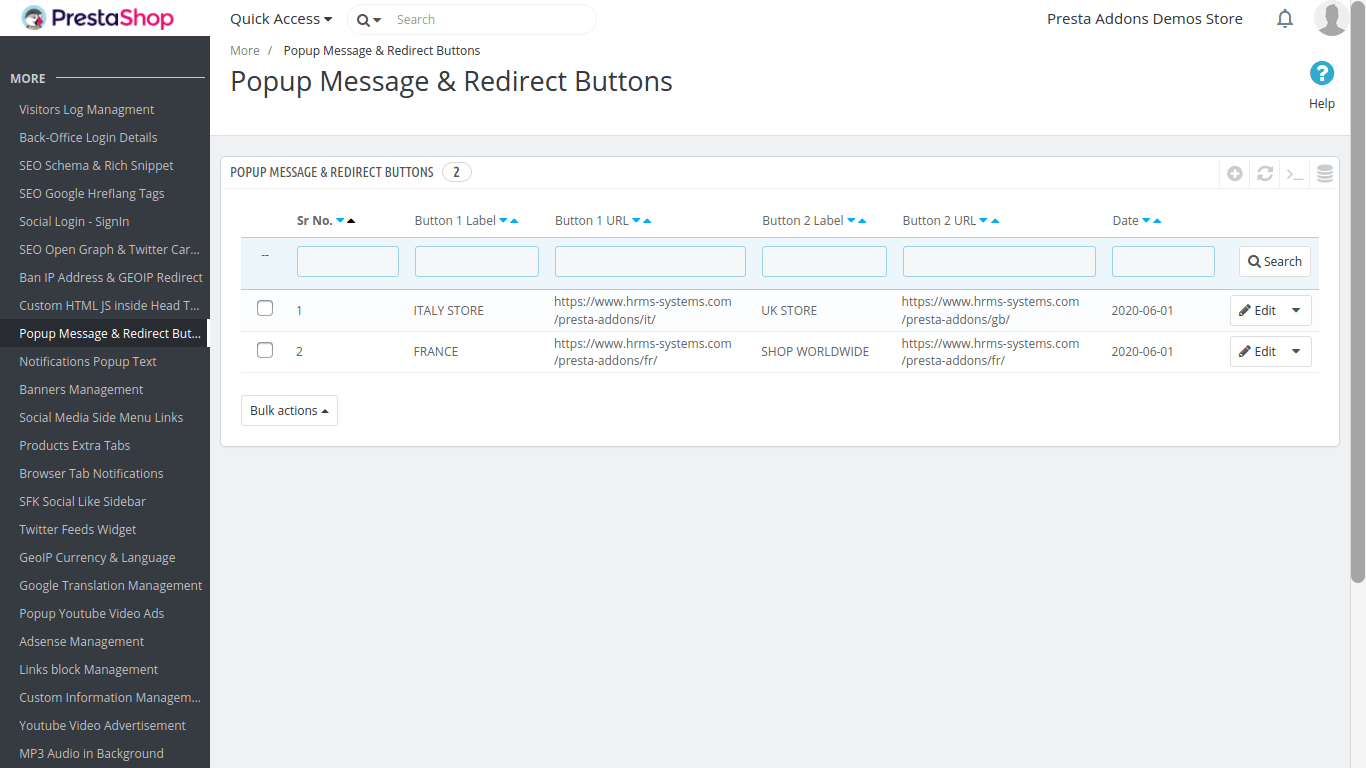Open the notifications bell

pyautogui.click(x=1285, y=19)
